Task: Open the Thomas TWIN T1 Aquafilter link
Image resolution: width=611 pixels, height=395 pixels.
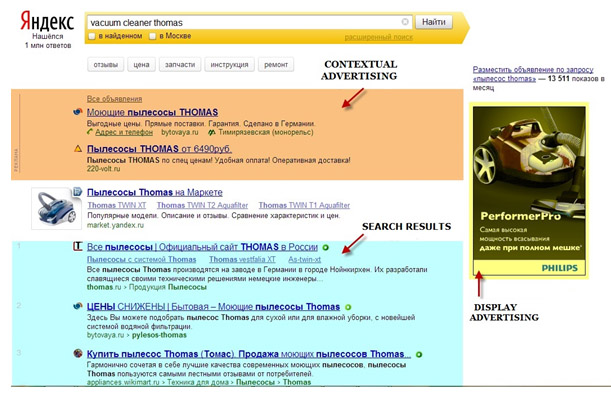Action: [304, 205]
